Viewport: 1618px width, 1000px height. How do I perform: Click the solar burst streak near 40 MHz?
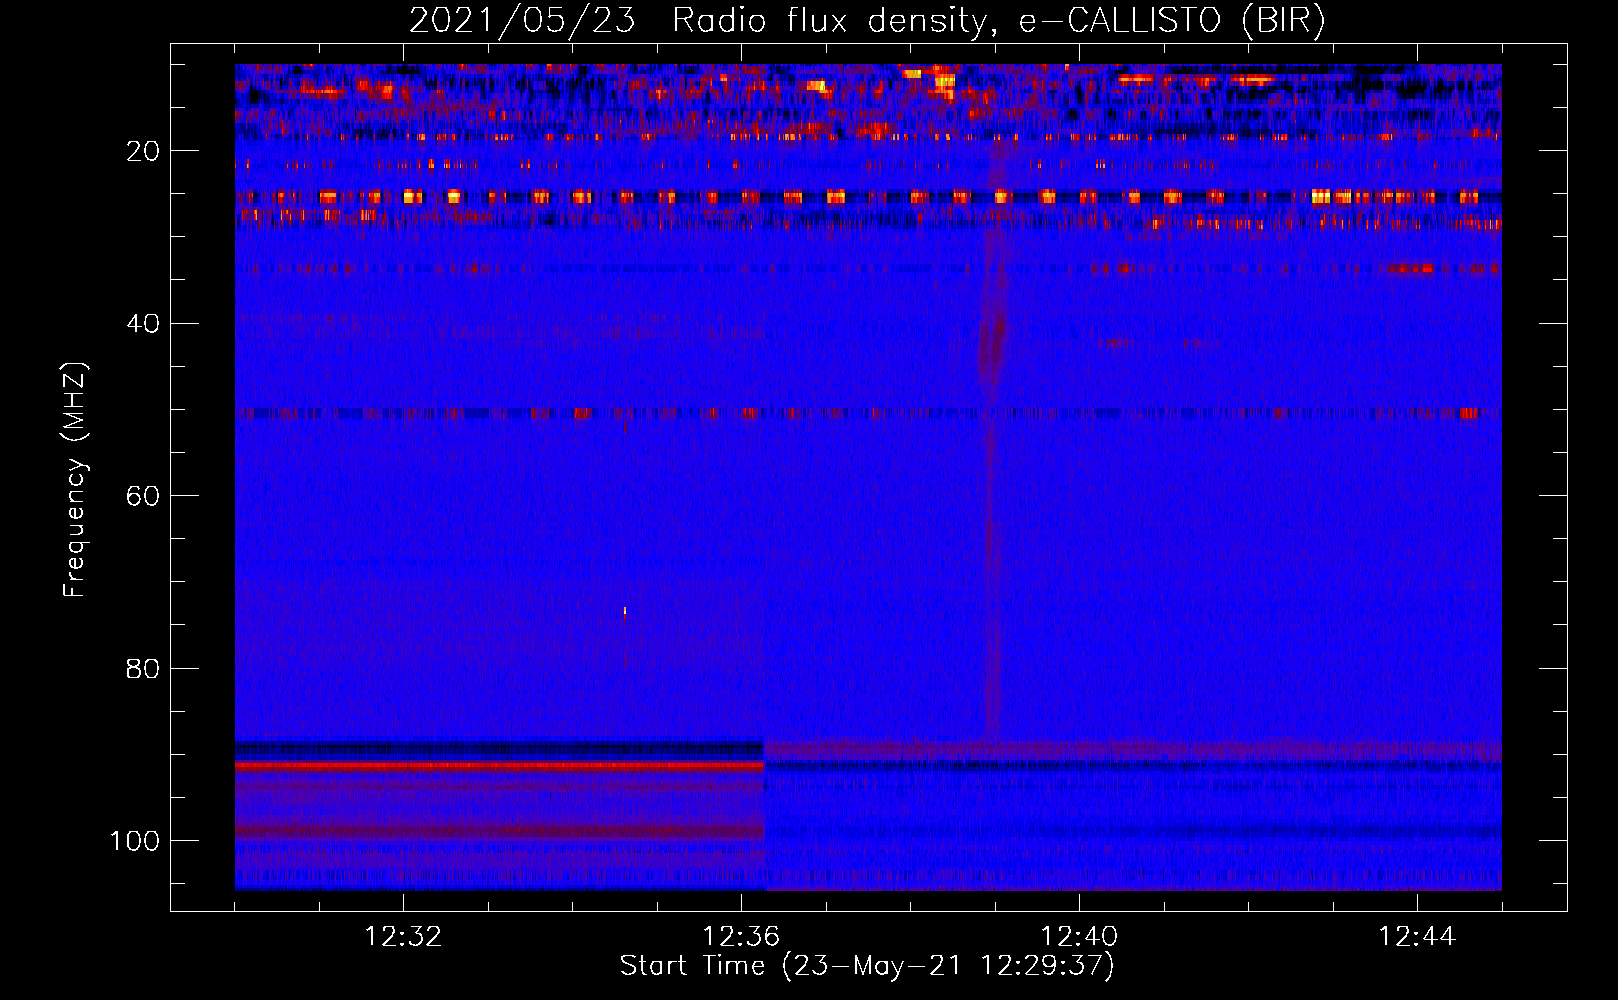(992, 348)
